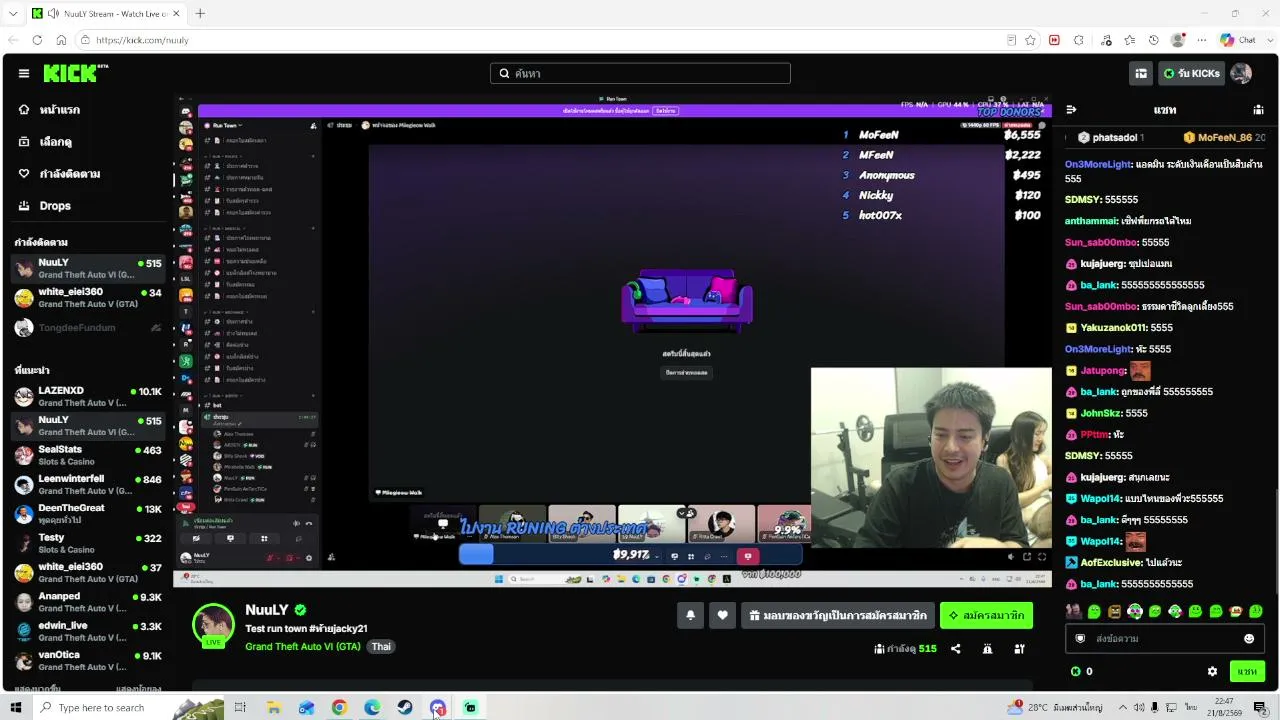
Task: Show the chat users list icon
Action: (1258, 110)
